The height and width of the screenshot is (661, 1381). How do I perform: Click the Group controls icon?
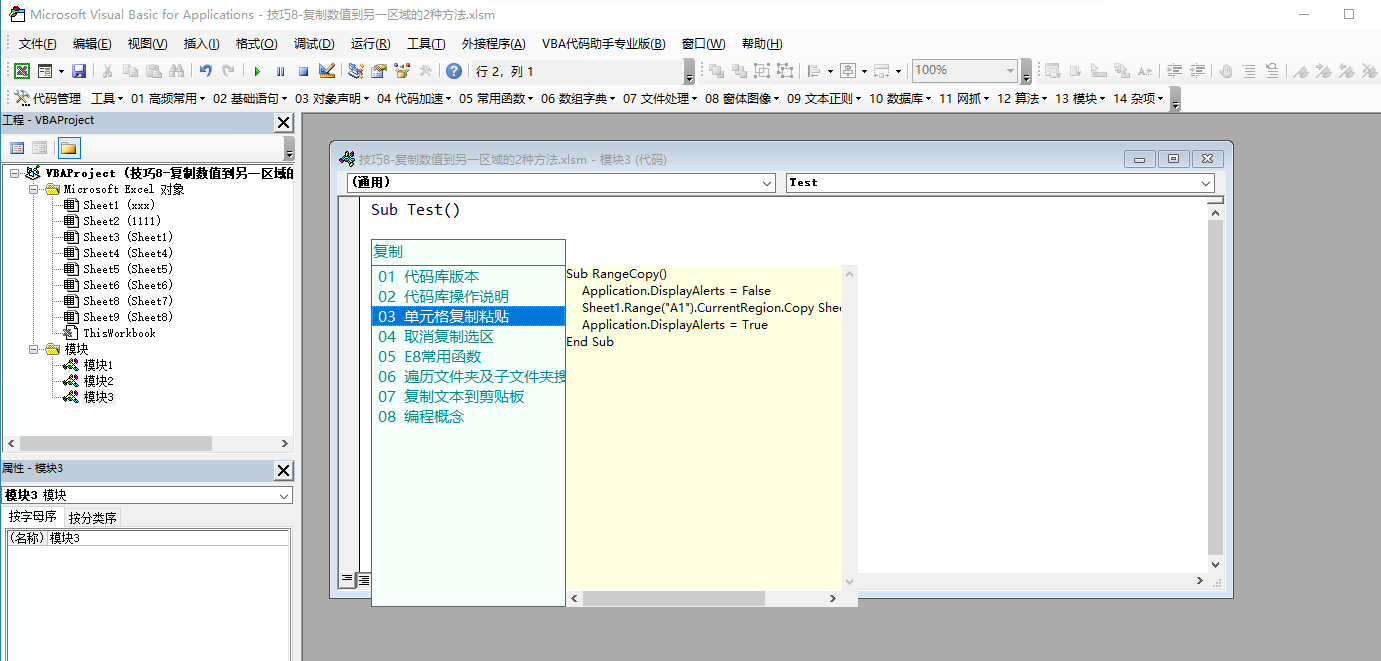(762, 71)
